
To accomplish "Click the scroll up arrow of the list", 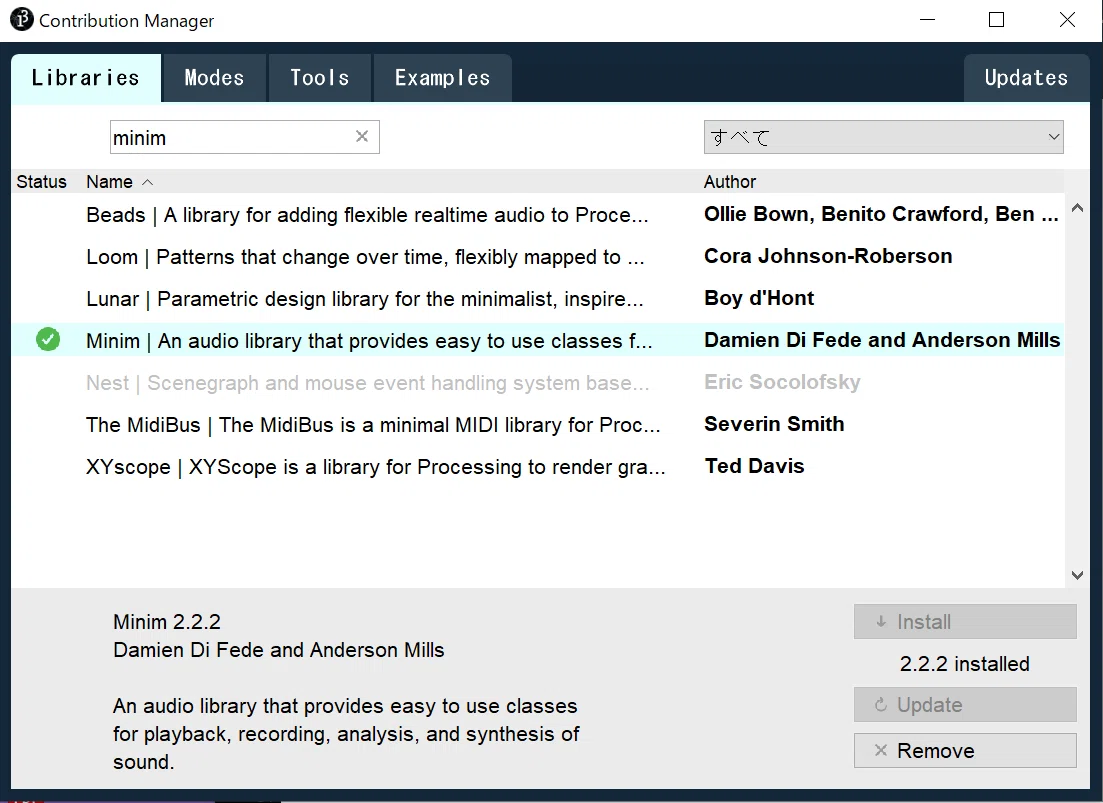I will (1077, 208).
